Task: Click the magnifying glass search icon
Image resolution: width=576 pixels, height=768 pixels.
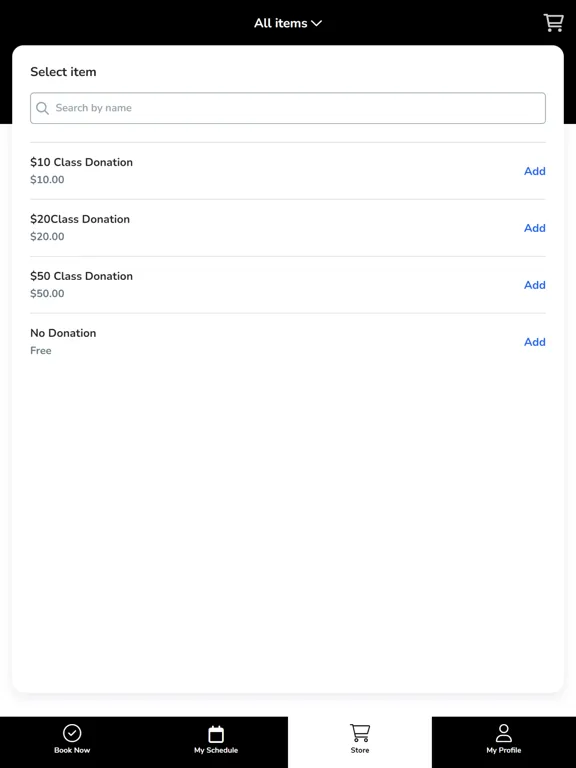Action: coord(43,108)
